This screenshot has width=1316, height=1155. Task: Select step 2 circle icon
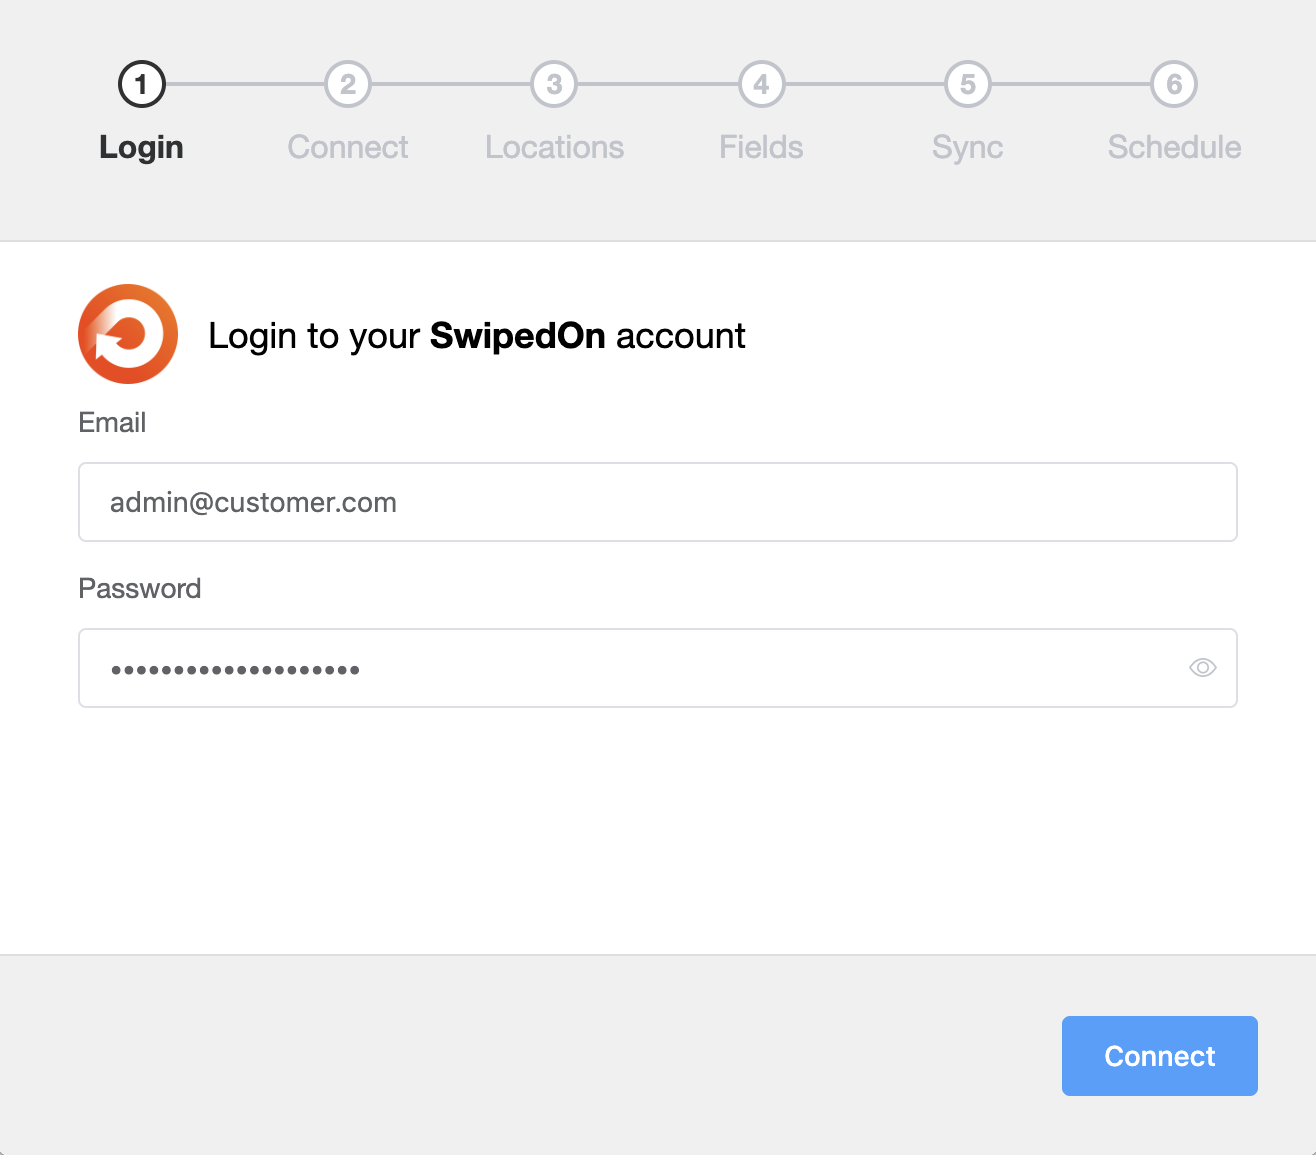click(x=348, y=85)
